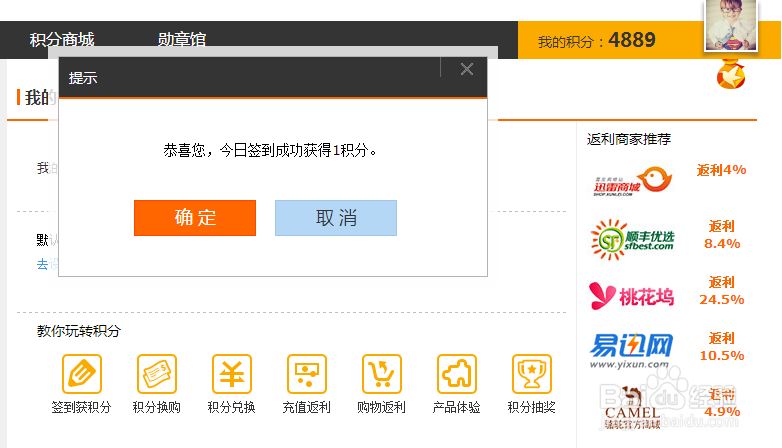Click the 产品体验 text label

[456, 408]
